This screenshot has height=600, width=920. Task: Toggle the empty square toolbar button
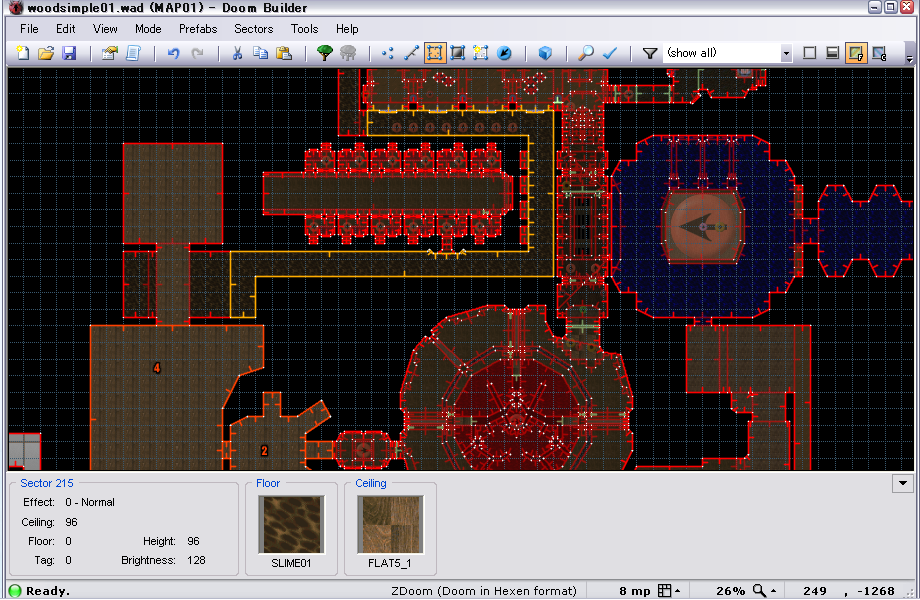point(810,53)
